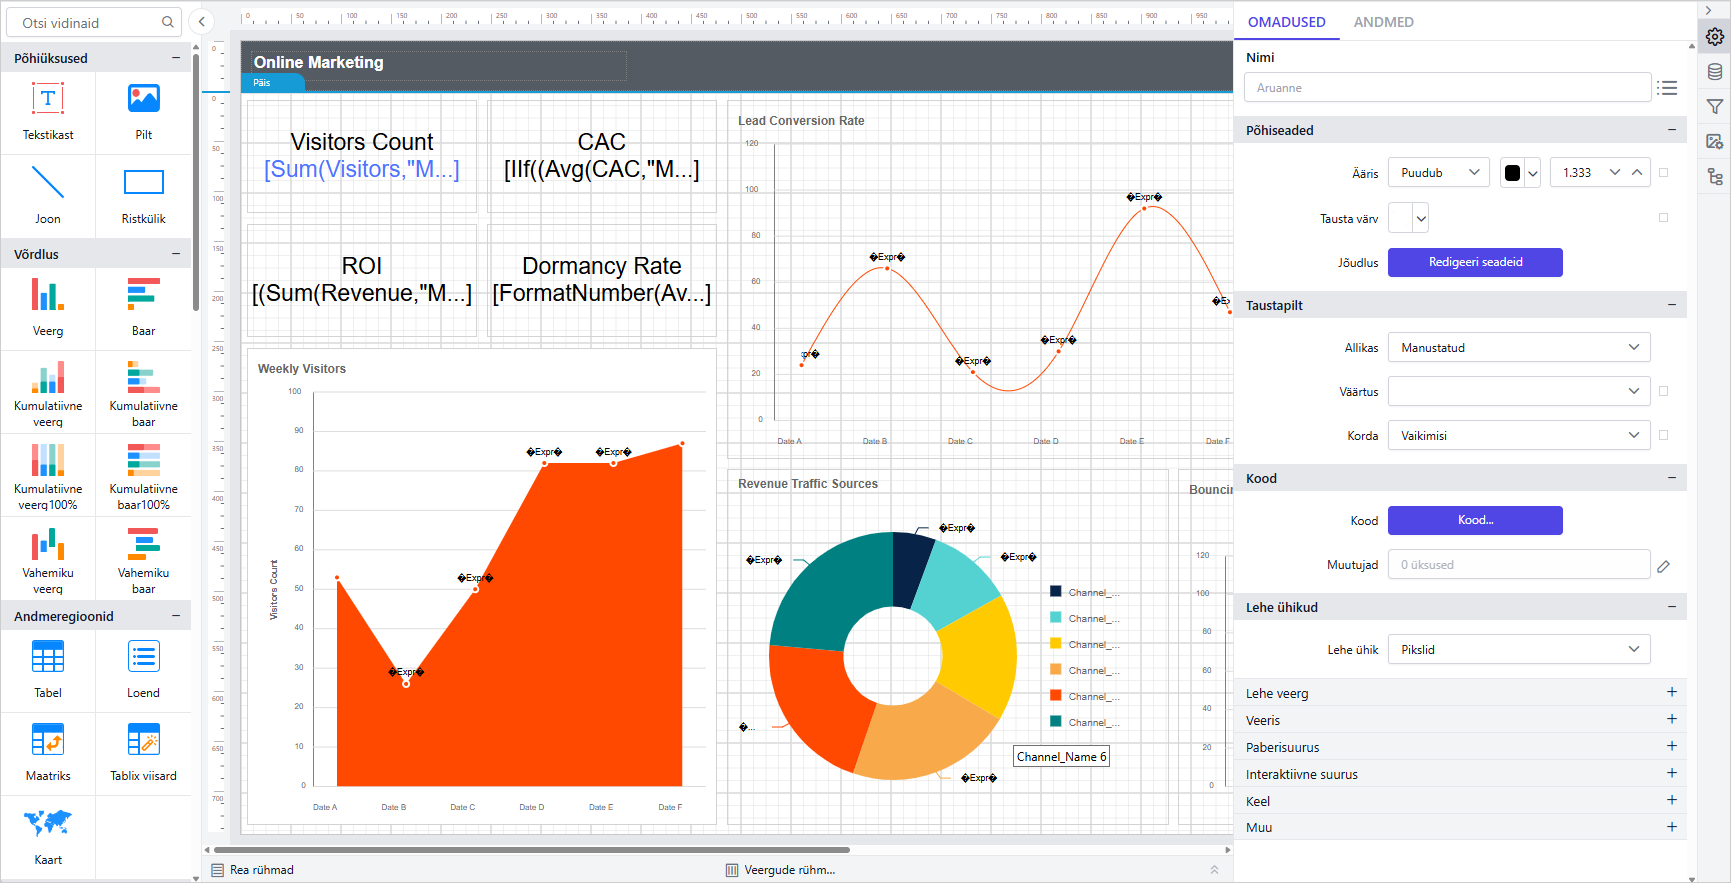Collapse the Põhiseaded section
The width and height of the screenshot is (1731, 883).
[x=1671, y=130]
